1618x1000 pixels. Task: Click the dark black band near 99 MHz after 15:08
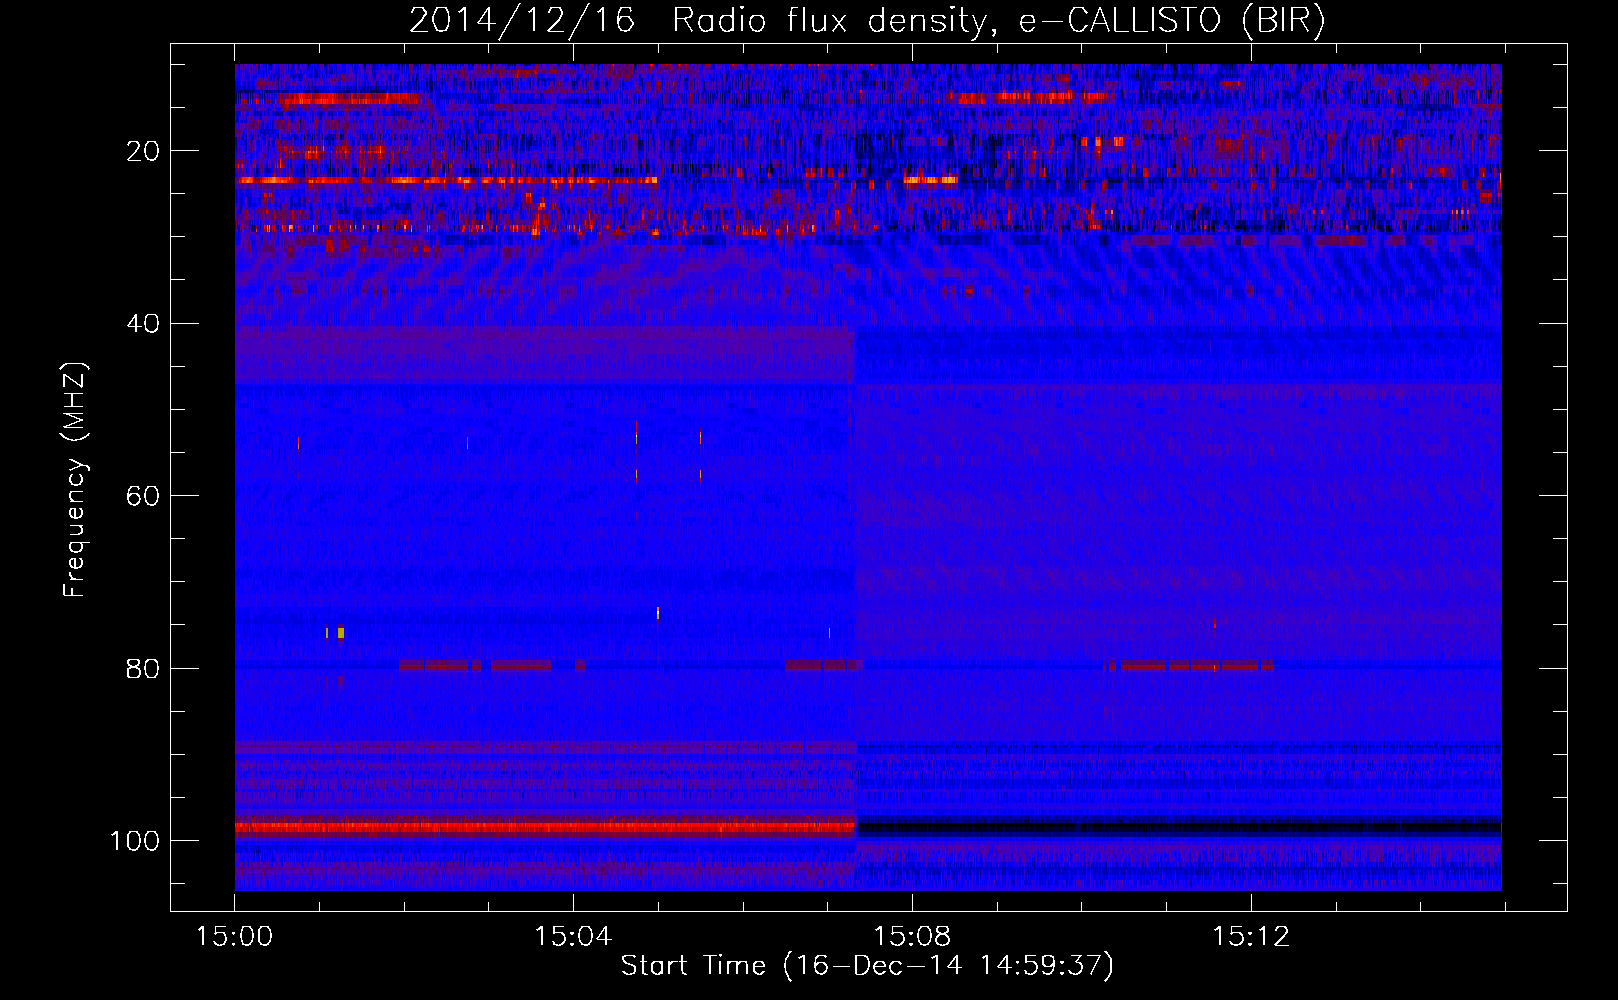pos(1179,827)
